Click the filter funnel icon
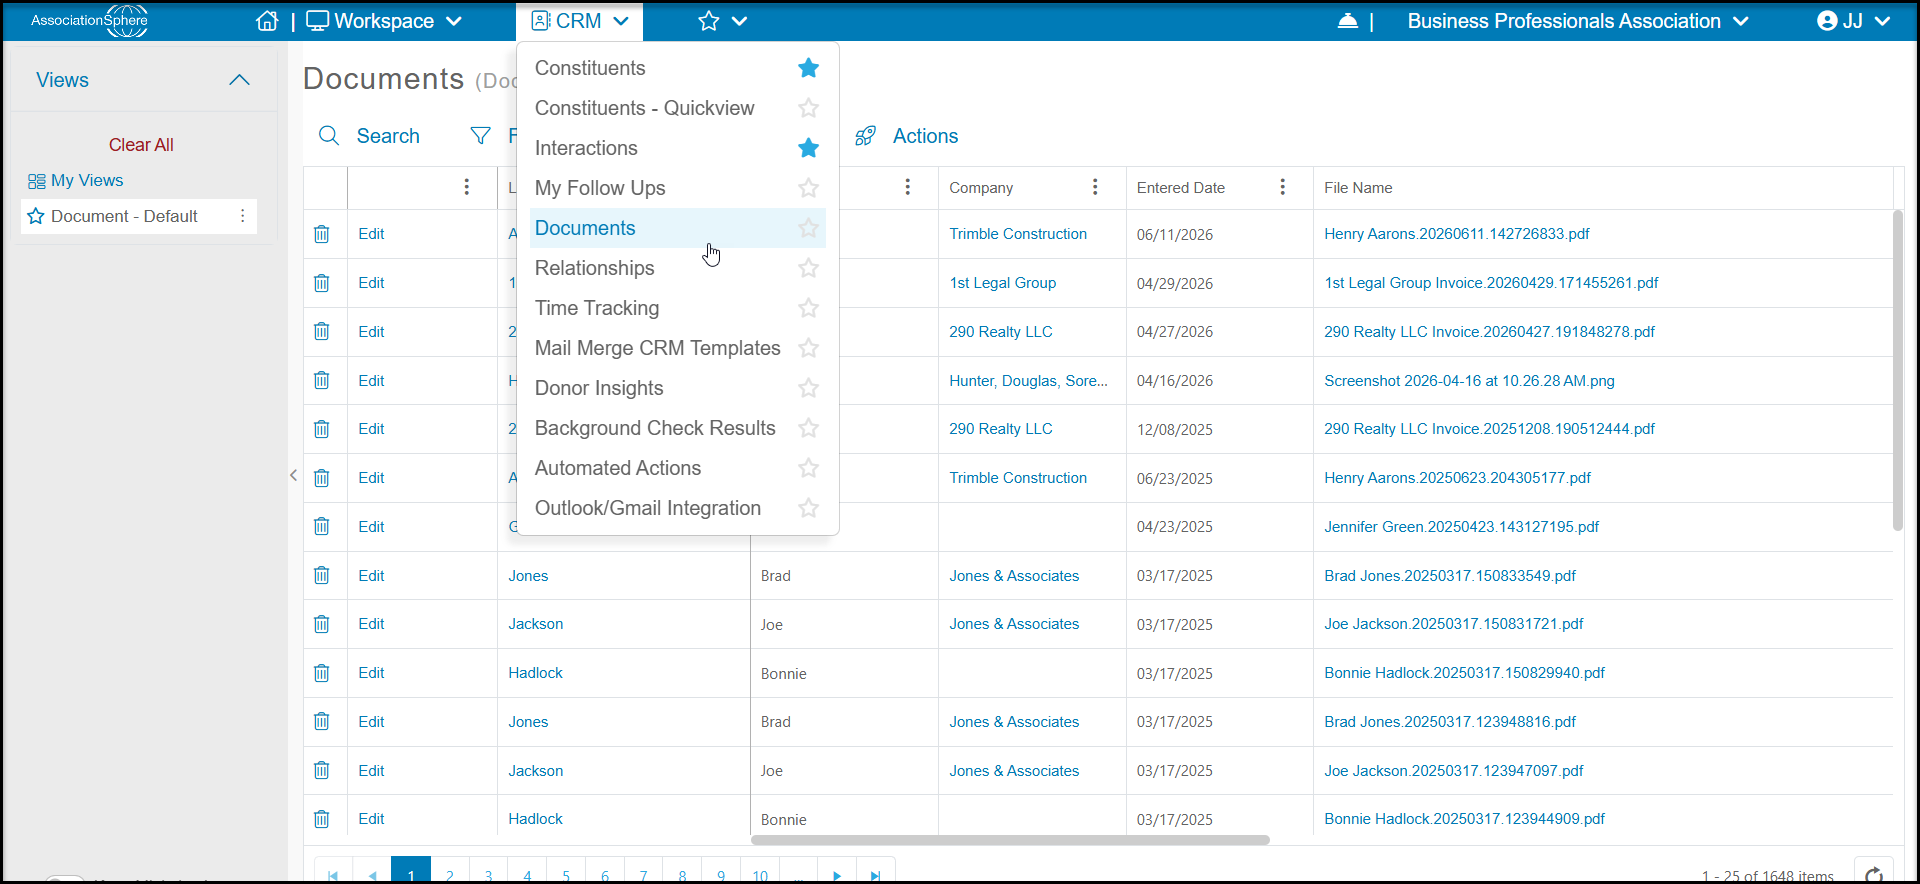 click(481, 136)
